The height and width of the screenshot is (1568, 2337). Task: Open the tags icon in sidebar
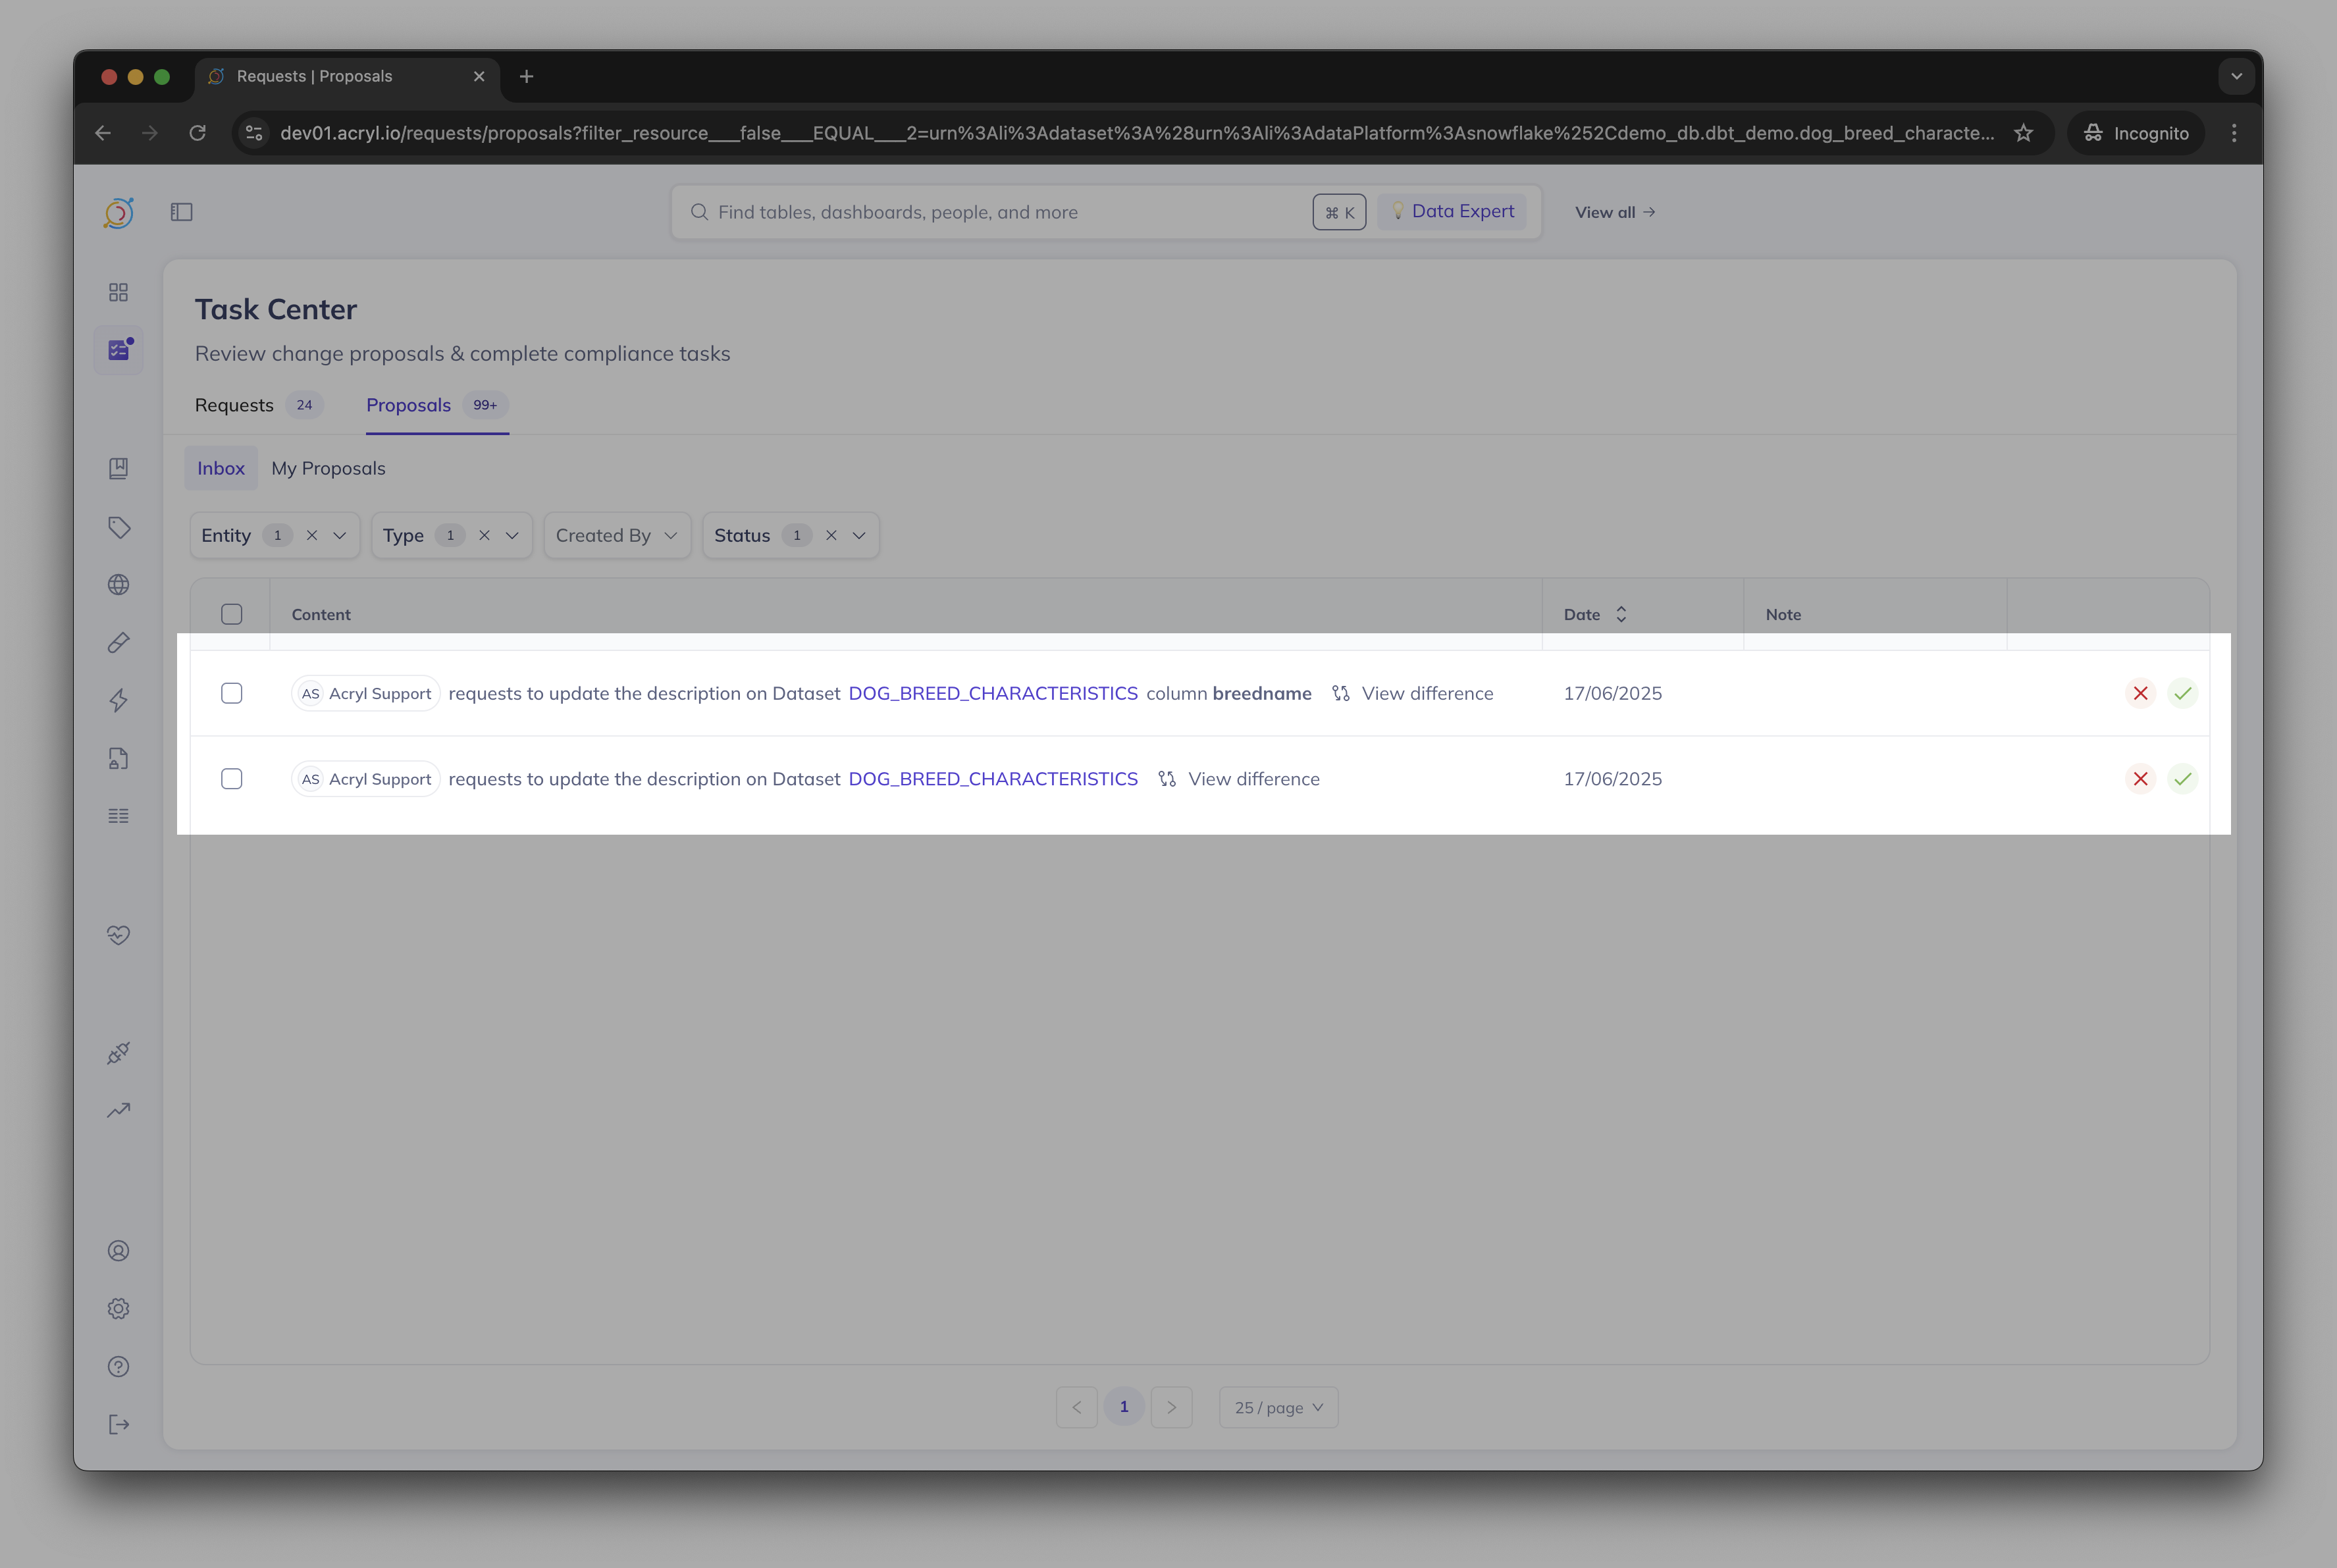tap(119, 527)
